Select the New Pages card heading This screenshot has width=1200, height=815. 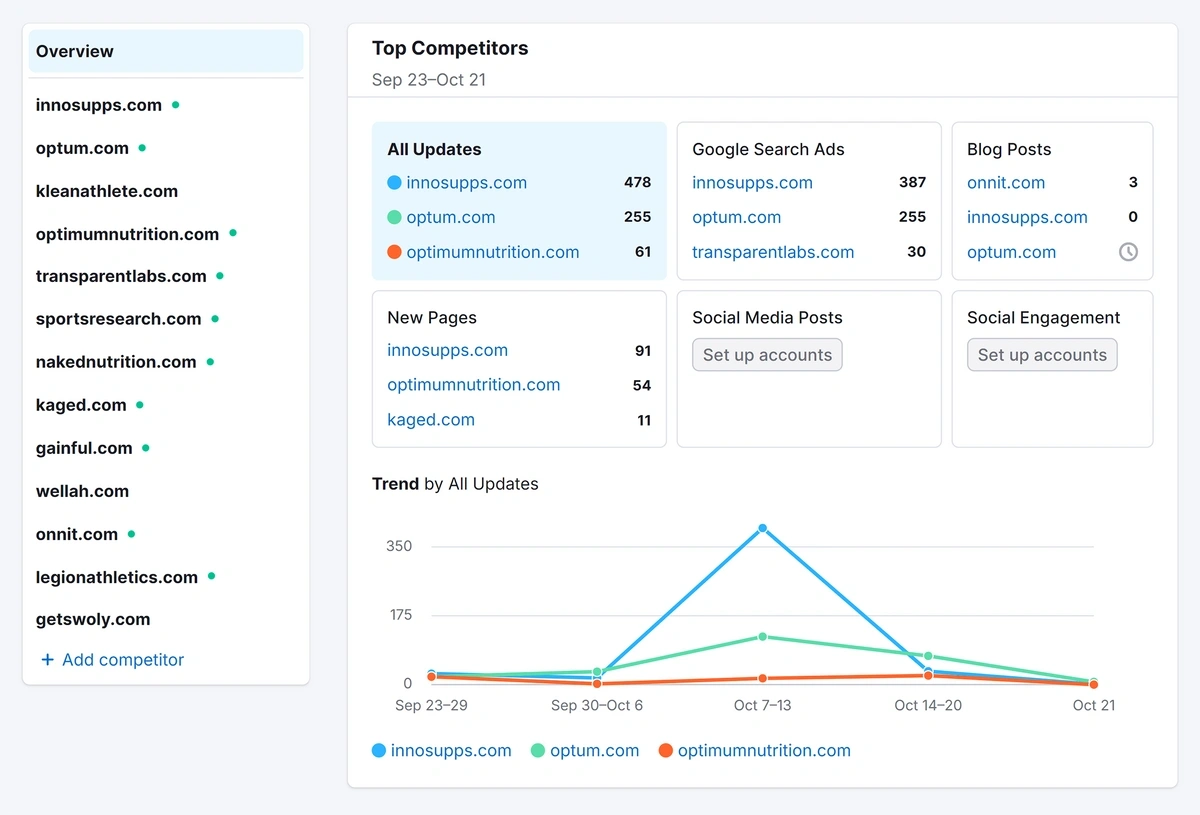(x=432, y=317)
